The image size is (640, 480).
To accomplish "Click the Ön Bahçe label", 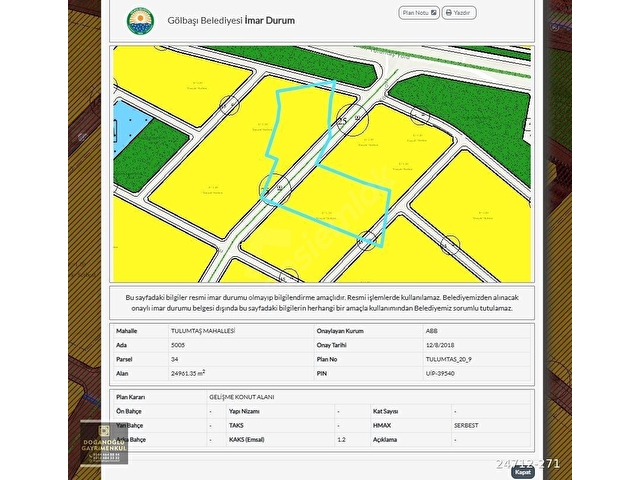I will tap(129, 411).
